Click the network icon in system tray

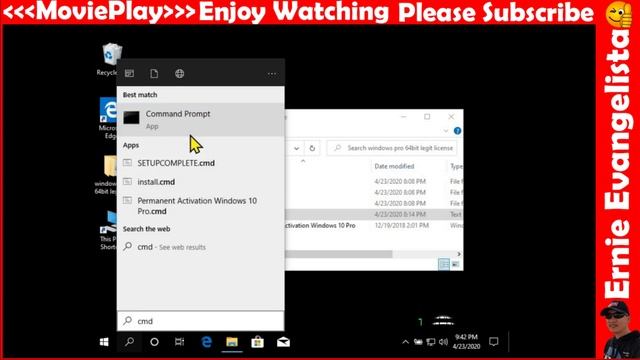coord(431,342)
